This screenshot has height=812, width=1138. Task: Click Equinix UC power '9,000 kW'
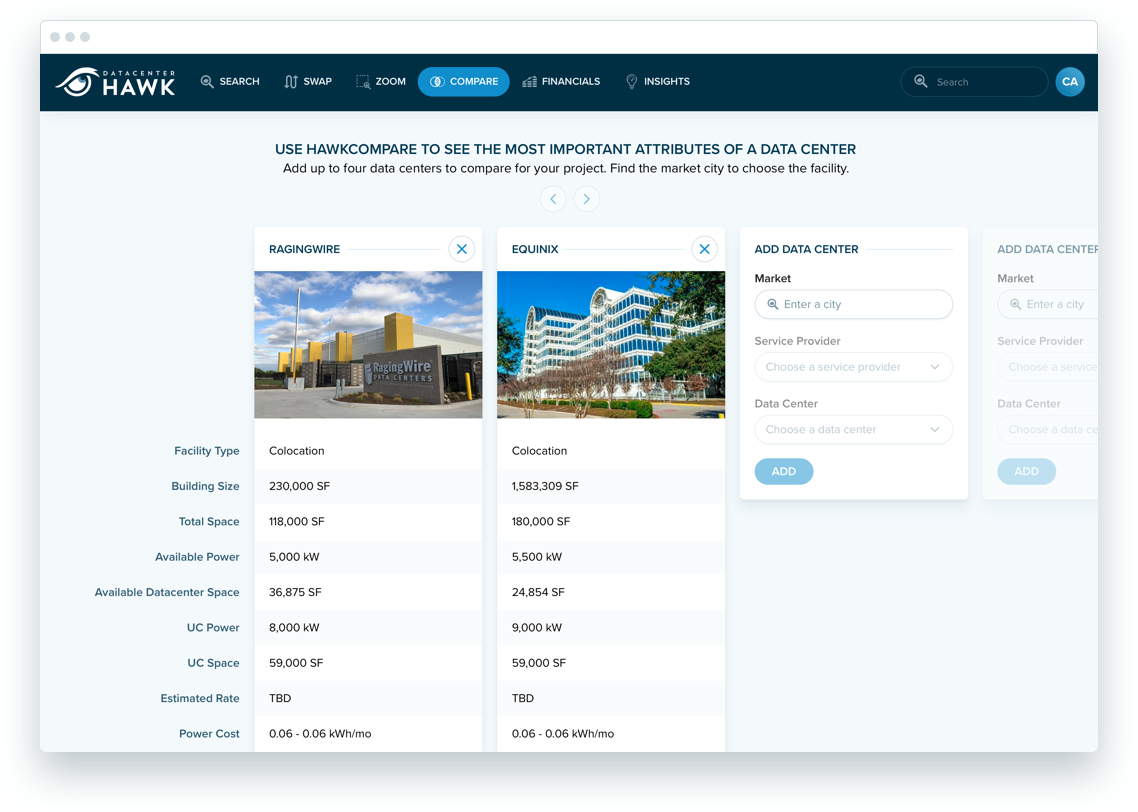537,628
